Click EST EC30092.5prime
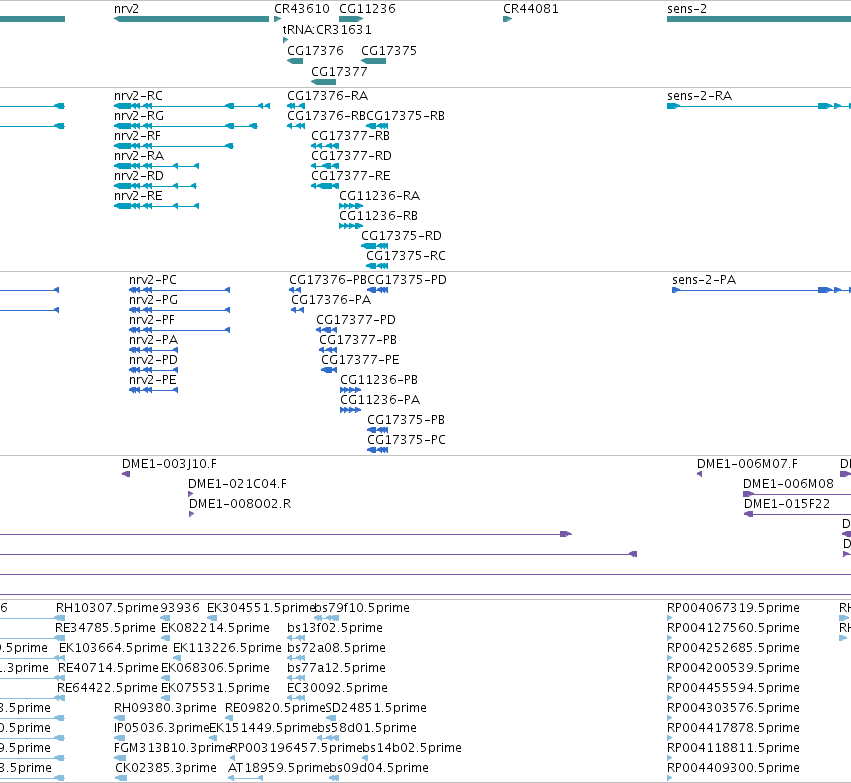The width and height of the screenshot is (851, 783). [338, 688]
